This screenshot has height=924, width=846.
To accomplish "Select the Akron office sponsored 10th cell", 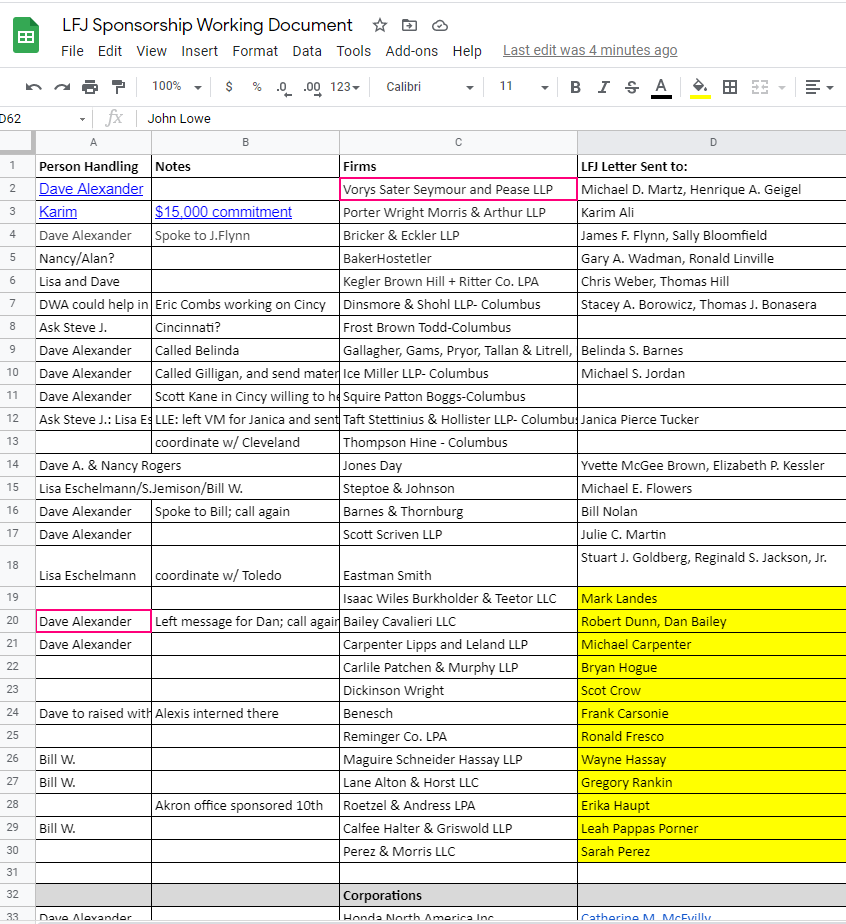I will (246, 806).
